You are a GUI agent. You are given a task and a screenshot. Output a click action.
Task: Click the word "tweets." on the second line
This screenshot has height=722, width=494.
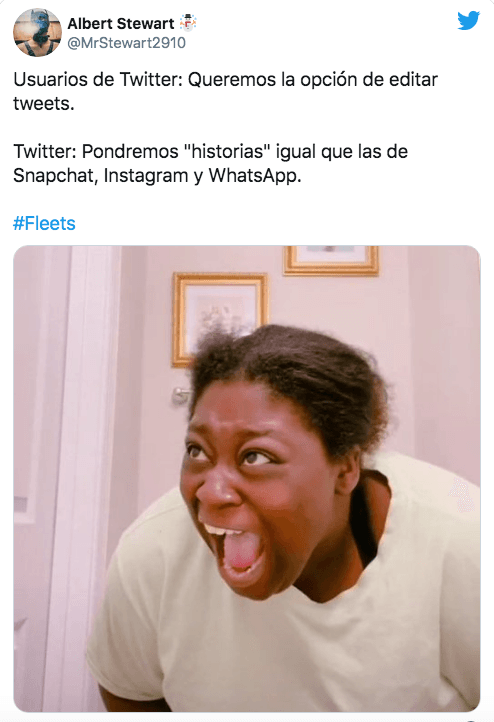coord(44,104)
